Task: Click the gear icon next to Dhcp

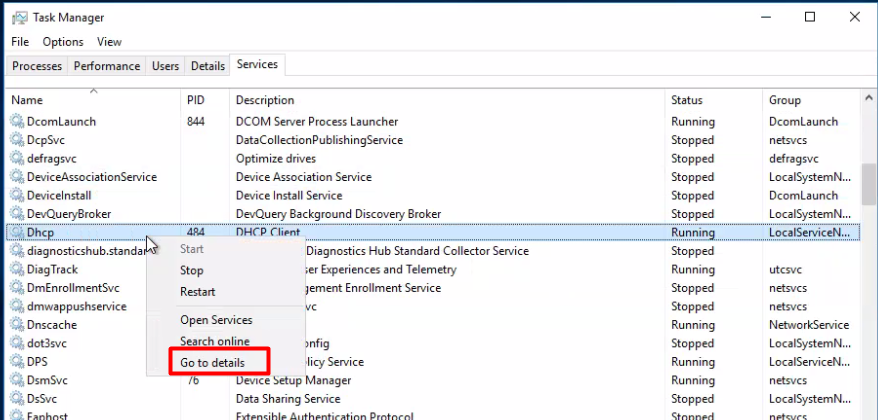Action: tap(18, 232)
